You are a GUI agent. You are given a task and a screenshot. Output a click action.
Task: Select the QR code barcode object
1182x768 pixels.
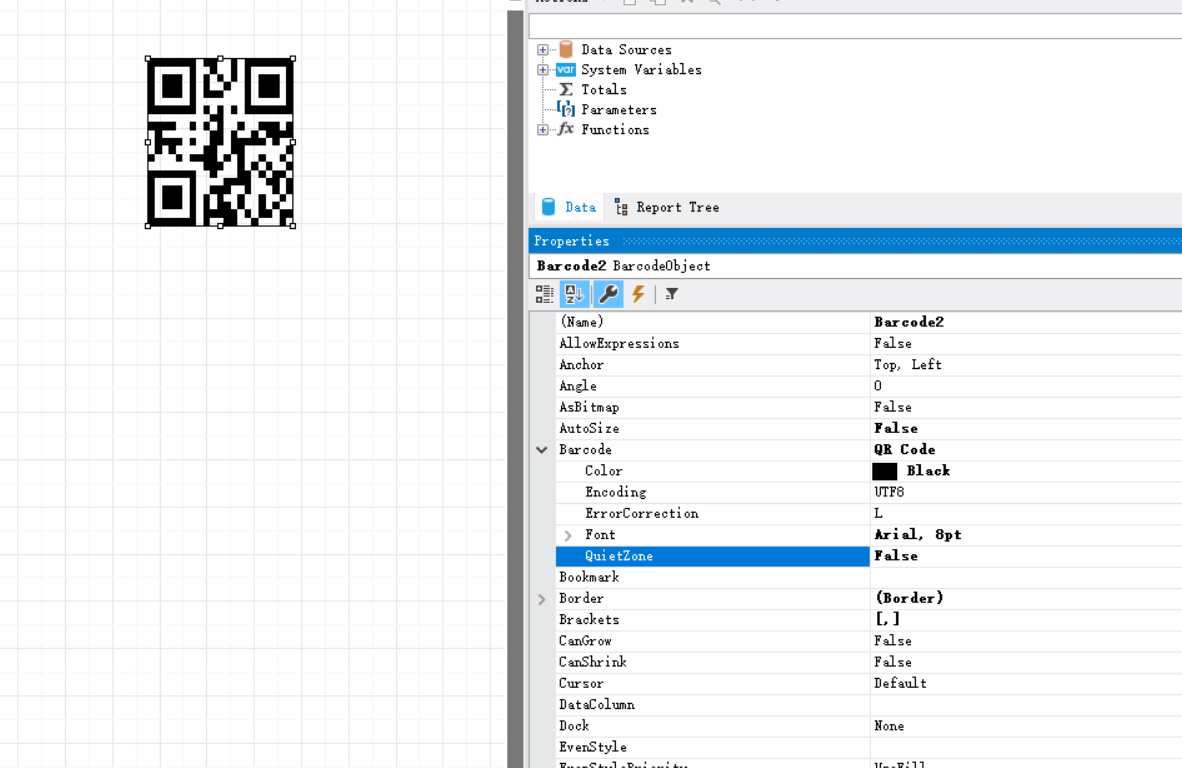pos(220,142)
